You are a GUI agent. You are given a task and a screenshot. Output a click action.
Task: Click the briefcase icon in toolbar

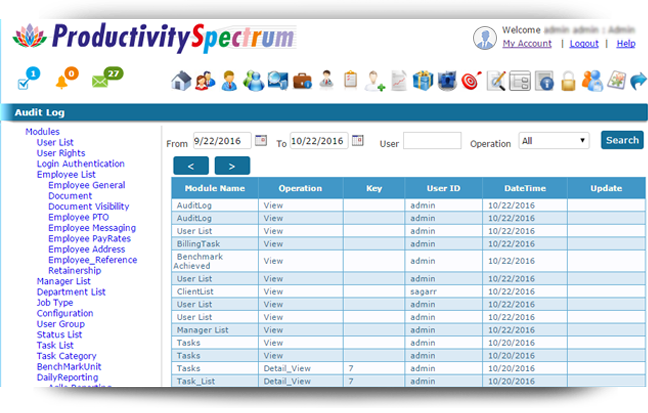301,81
